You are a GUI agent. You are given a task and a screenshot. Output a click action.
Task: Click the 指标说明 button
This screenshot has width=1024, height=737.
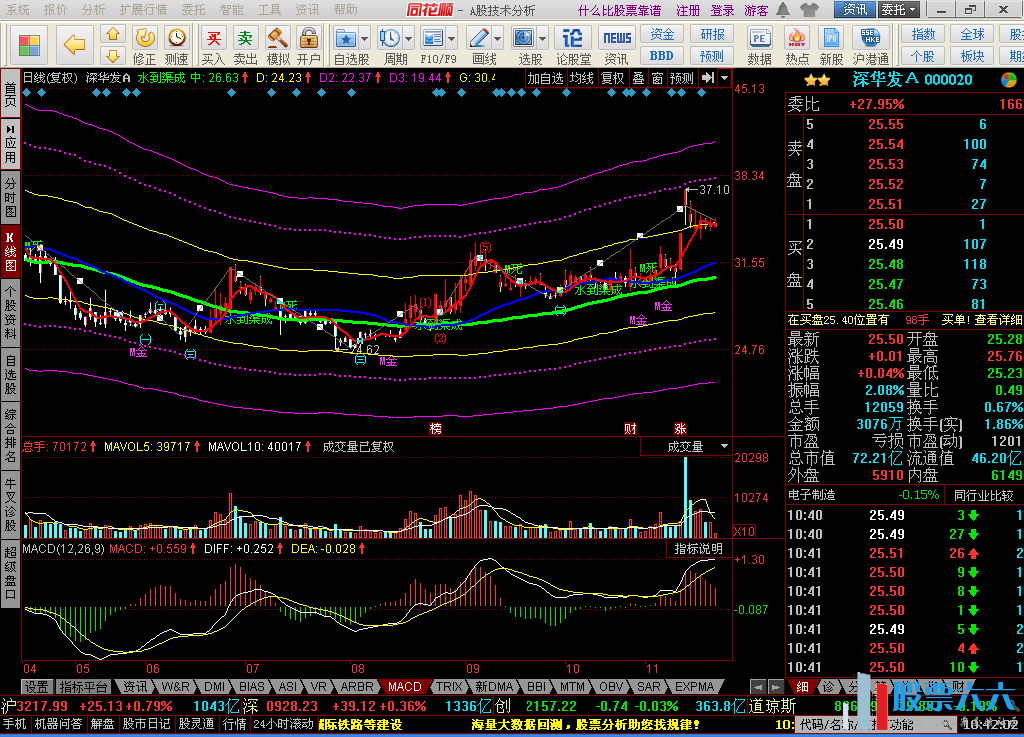click(699, 548)
